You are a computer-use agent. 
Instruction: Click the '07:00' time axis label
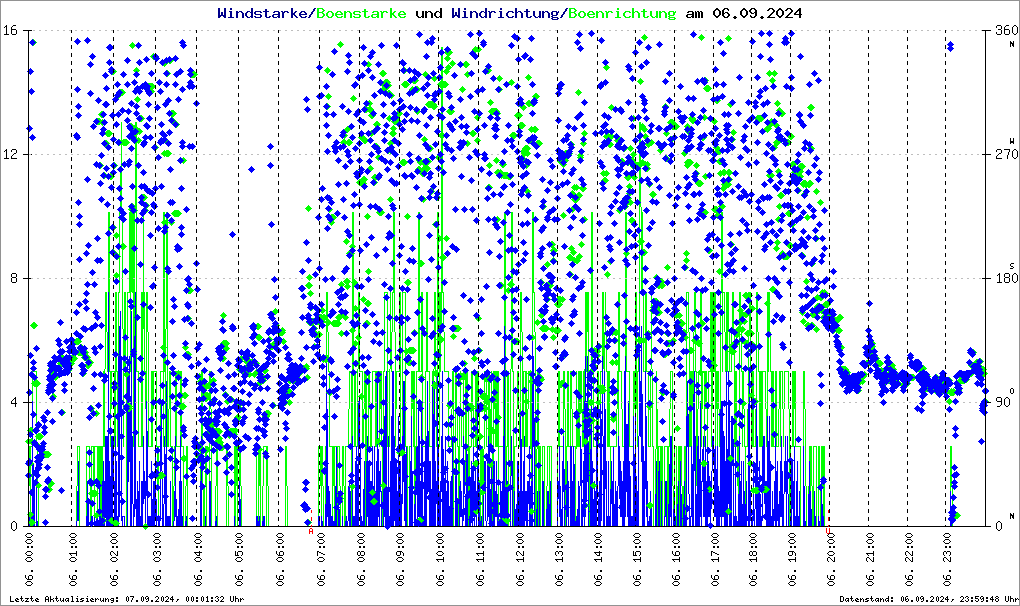[321, 549]
